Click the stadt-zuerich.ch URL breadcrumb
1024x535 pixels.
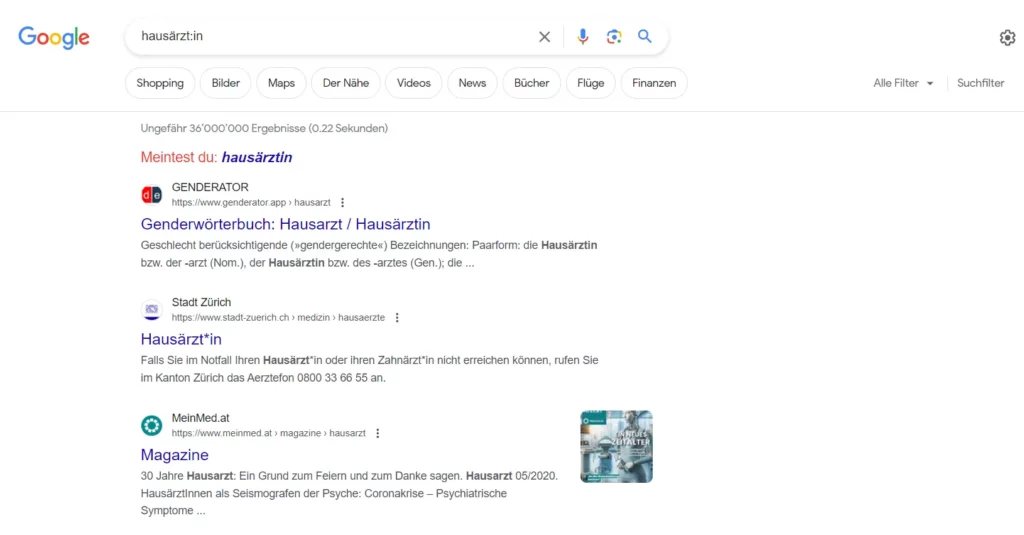tap(278, 317)
